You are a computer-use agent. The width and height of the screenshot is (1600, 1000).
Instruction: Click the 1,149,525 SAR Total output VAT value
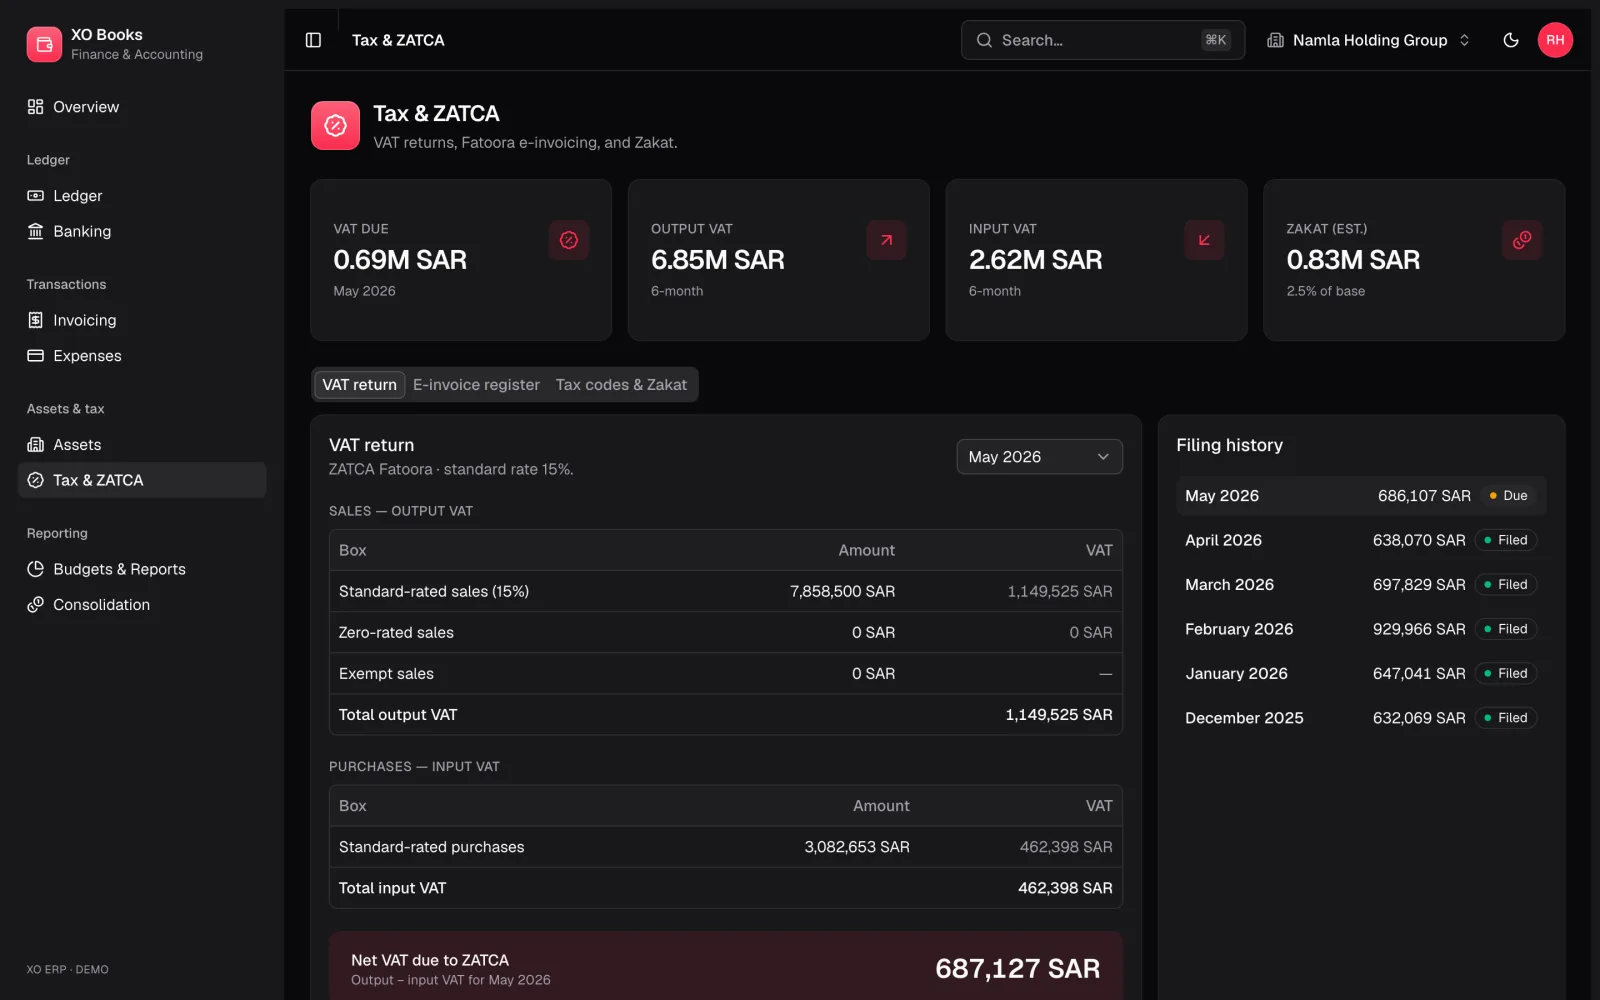(1058, 715)
